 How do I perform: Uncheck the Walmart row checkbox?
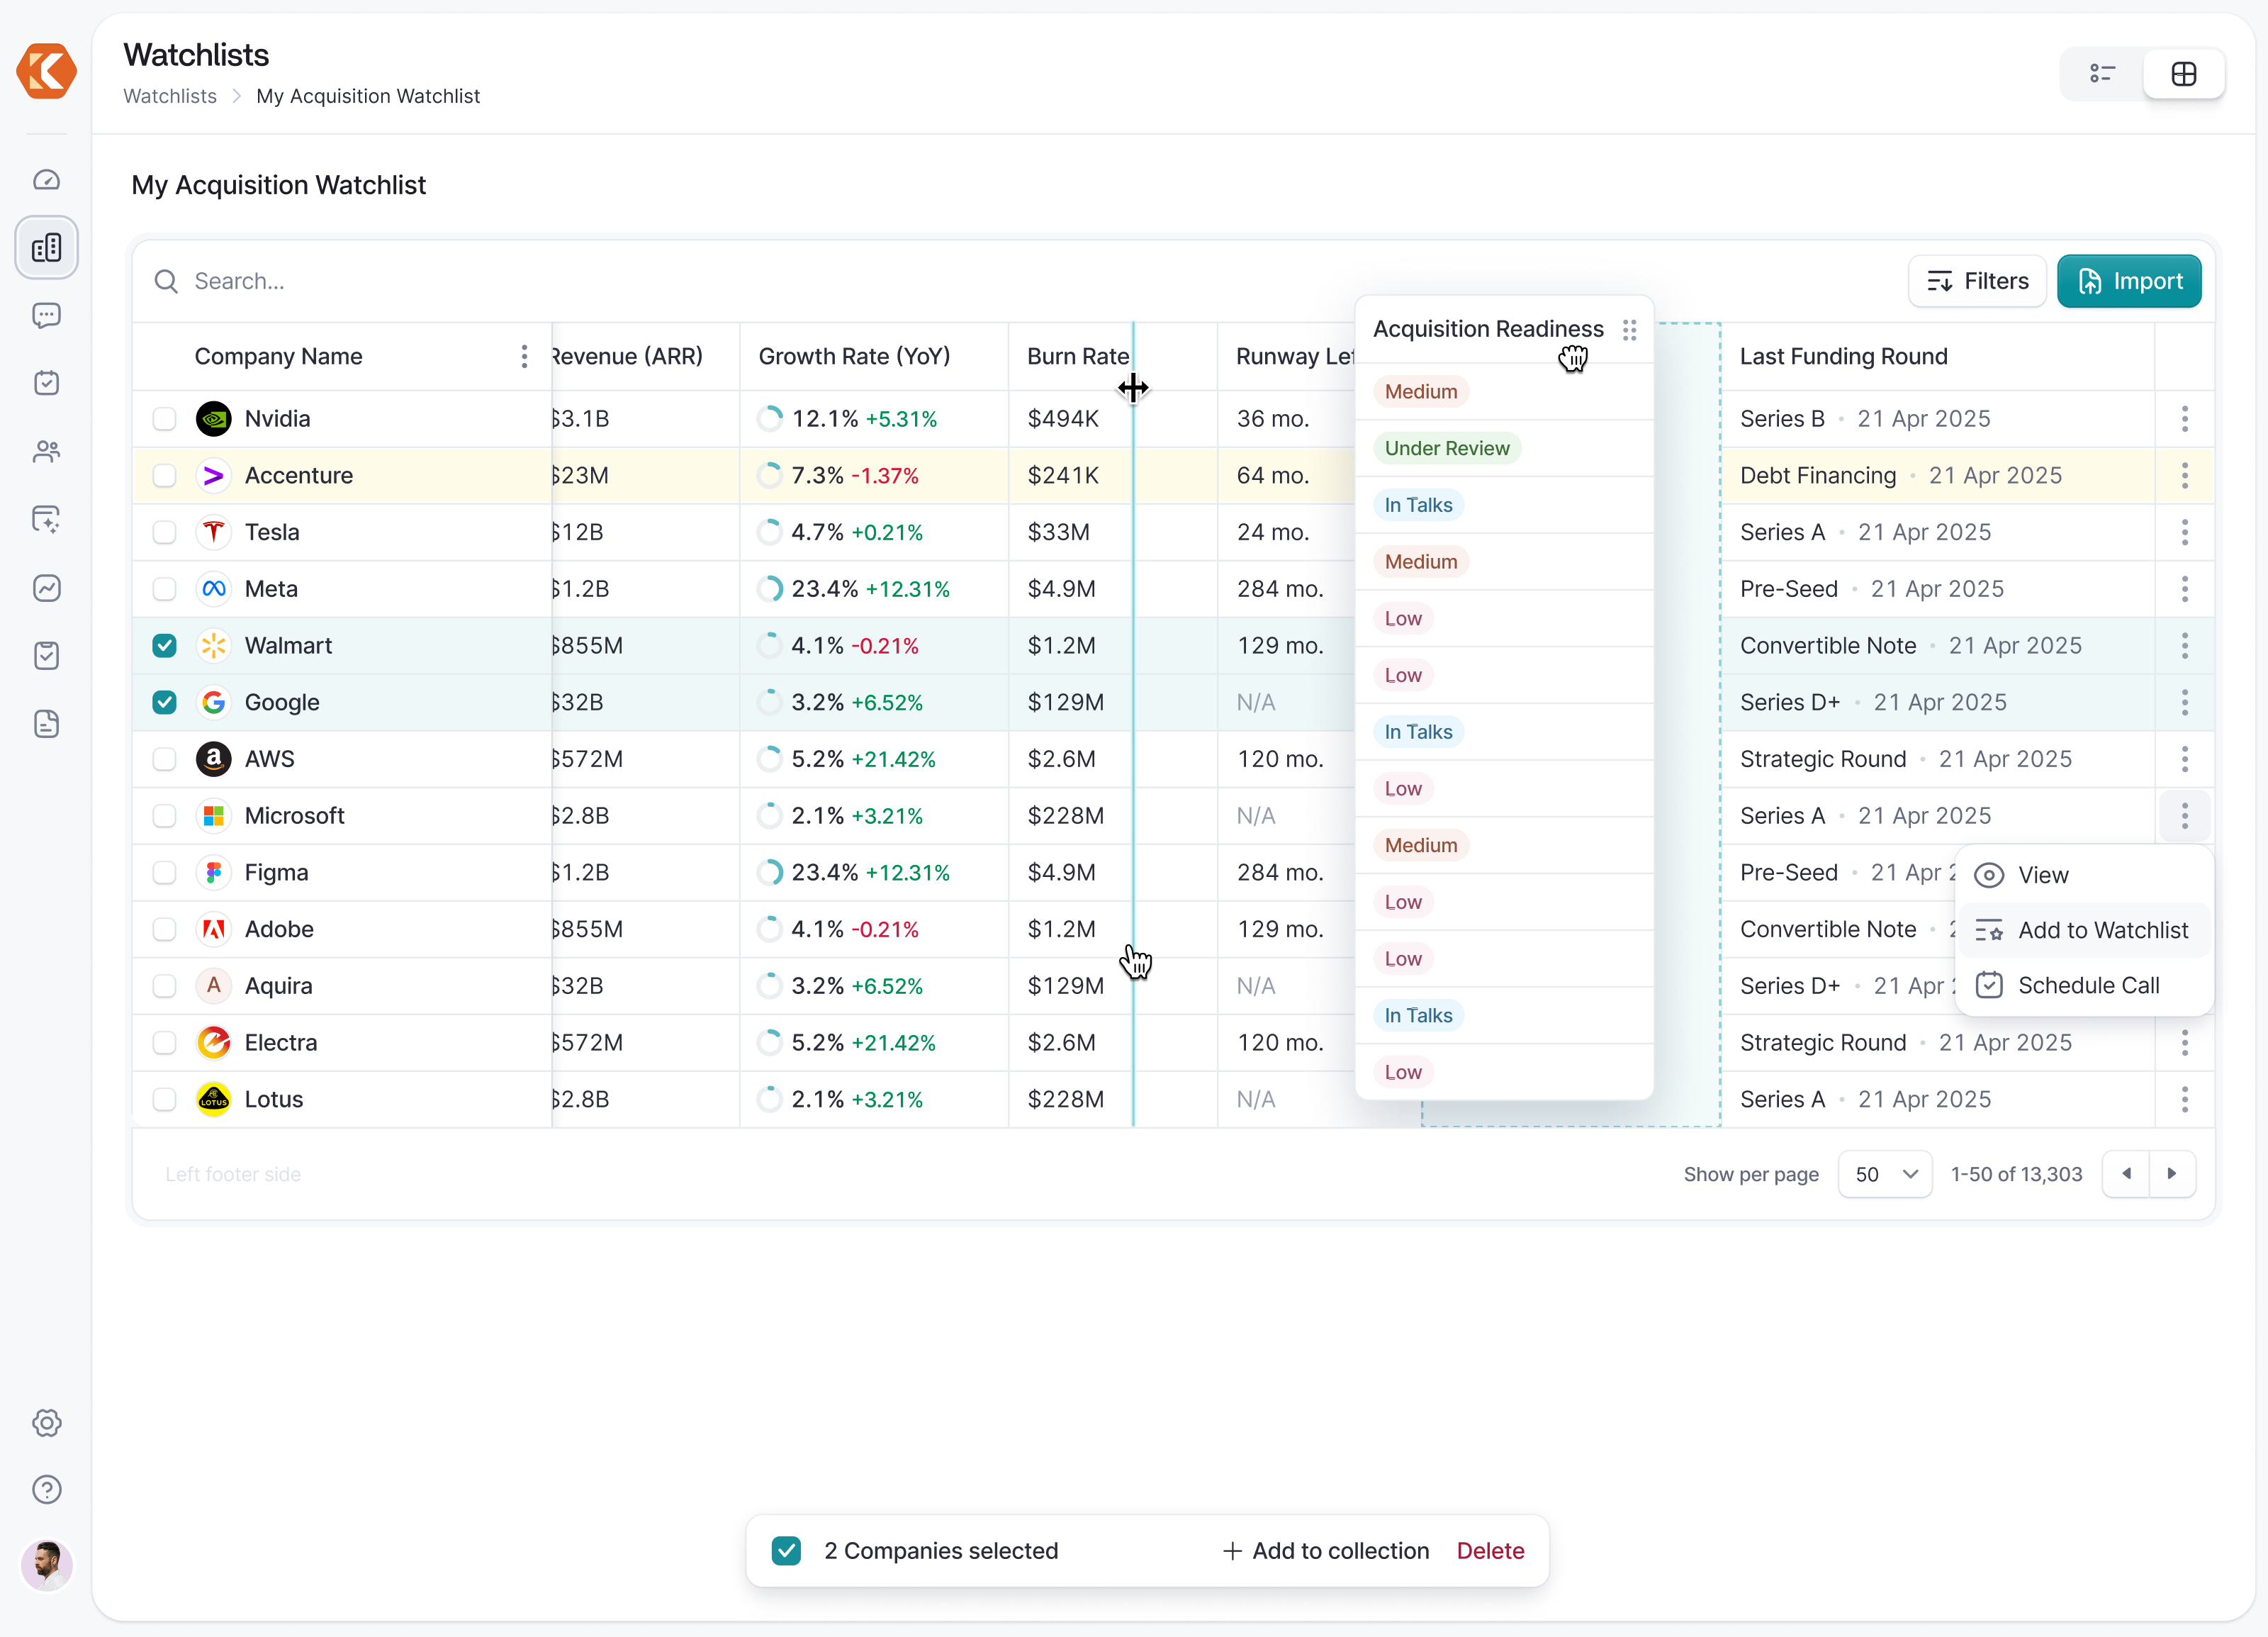tap(164, 646)
